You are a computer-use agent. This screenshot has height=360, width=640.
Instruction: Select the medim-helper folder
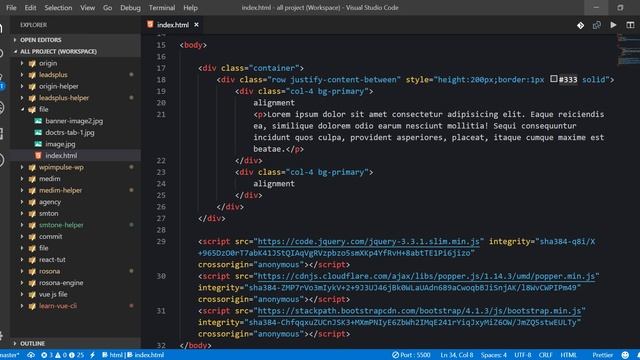coord(60,190)
